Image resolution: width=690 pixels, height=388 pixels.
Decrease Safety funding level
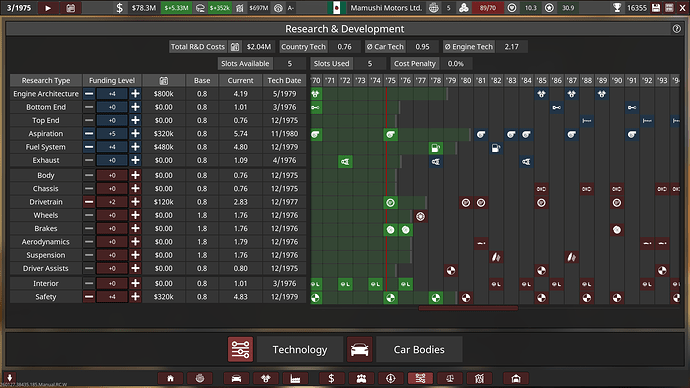tap(89, 297)
